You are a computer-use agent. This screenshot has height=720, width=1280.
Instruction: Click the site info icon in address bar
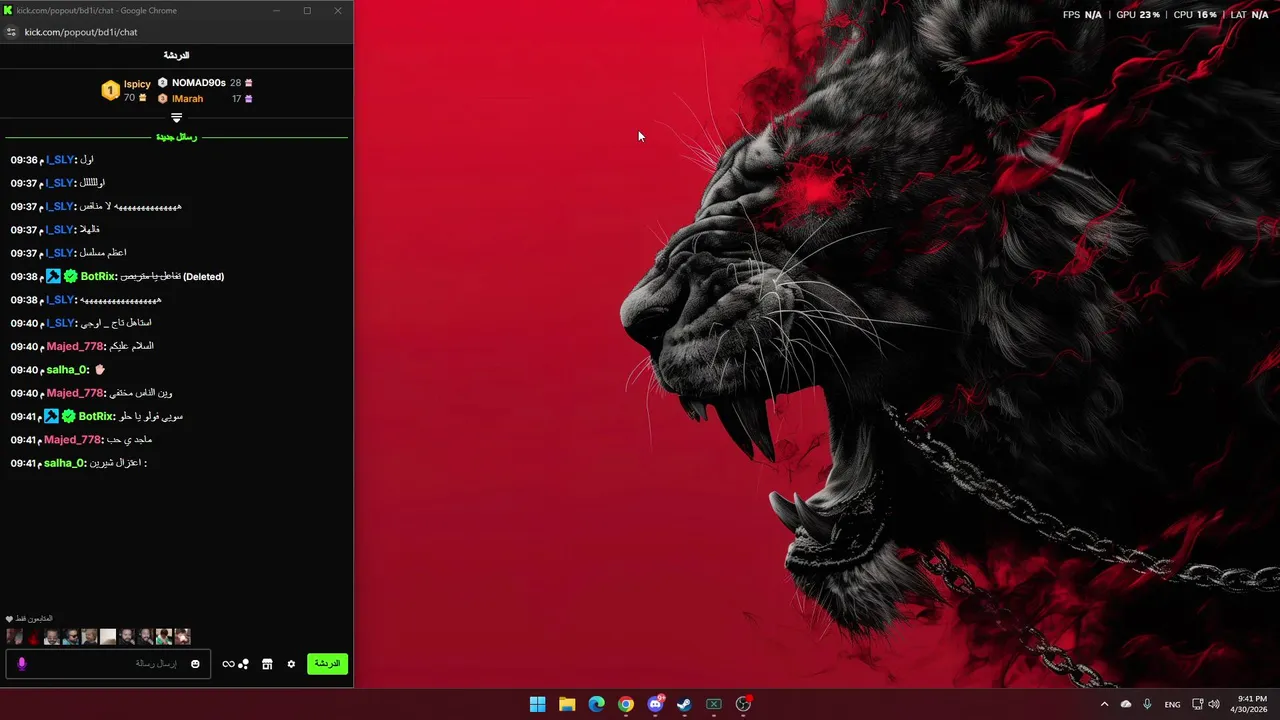11,32
